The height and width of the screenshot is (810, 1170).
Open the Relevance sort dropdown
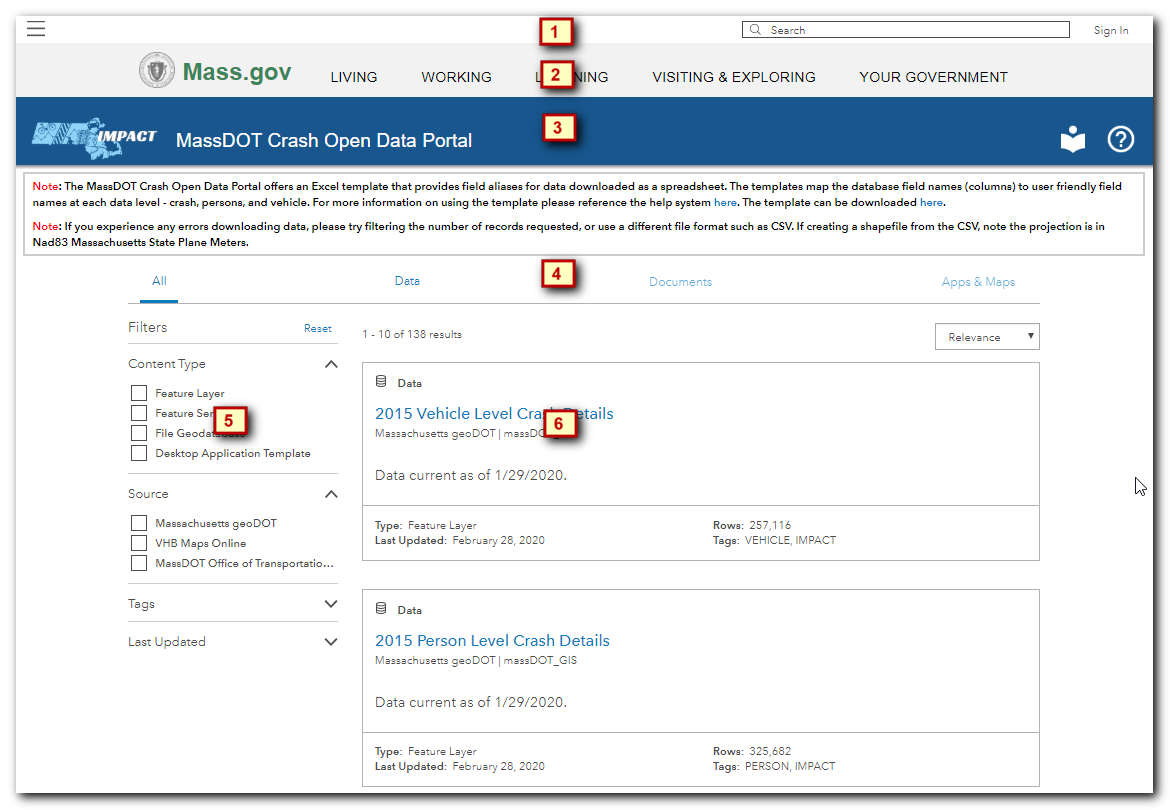tap(986, 336)
